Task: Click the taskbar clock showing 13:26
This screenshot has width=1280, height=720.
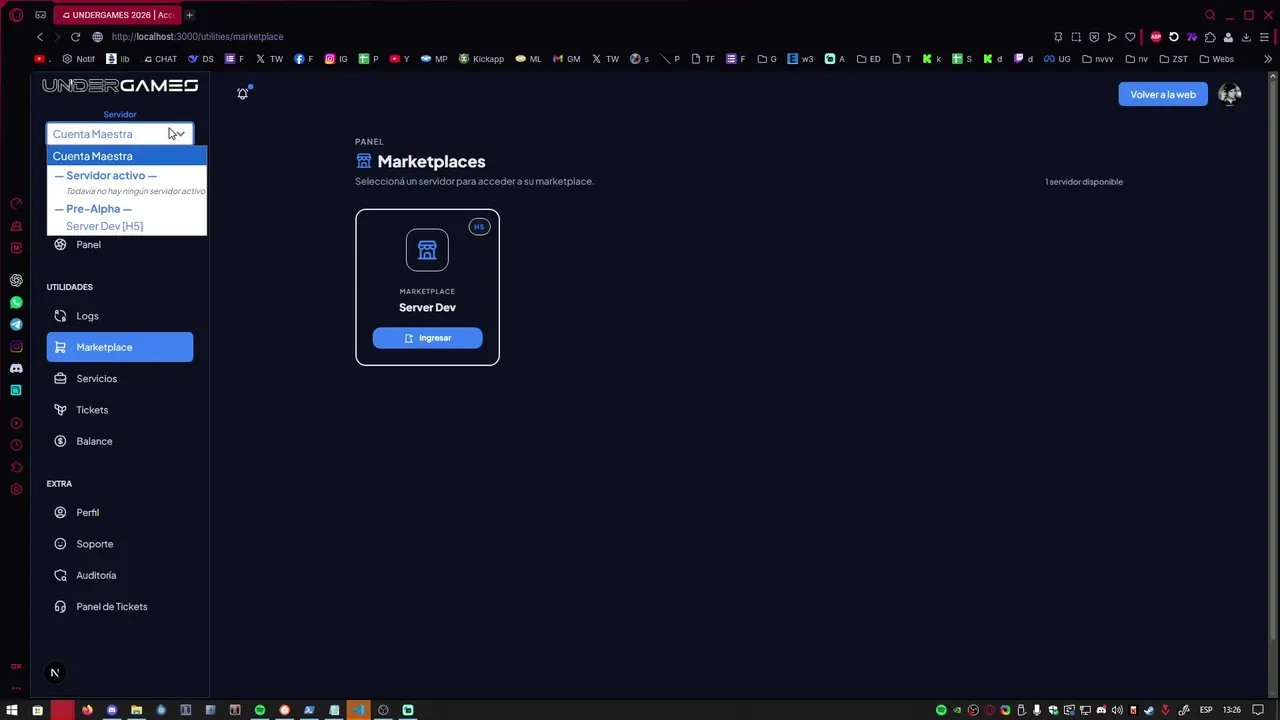Action: point(1232,710)
